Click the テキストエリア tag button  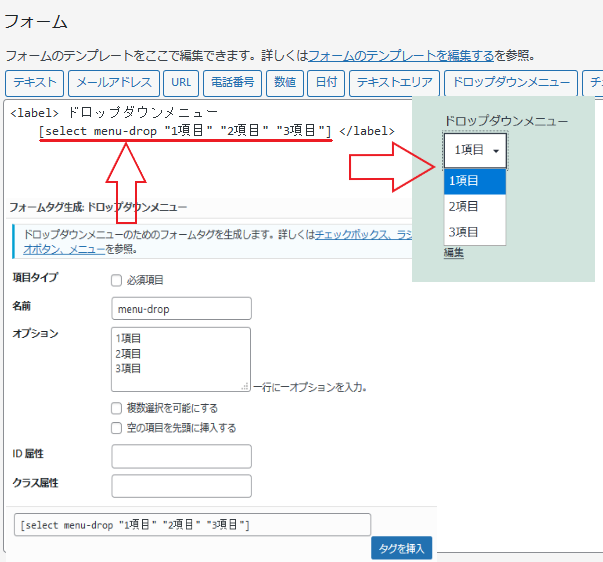click(x=394, y=83)
